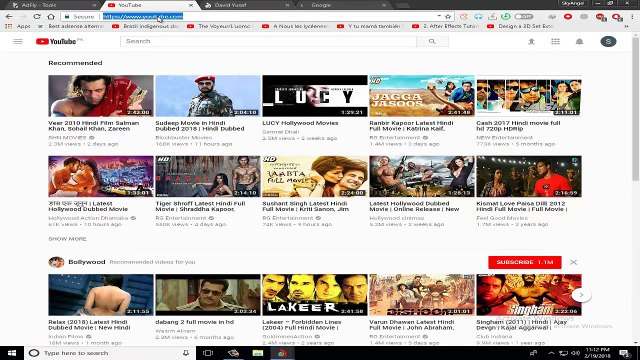Expand the bookmarks bar overflow chevron
The width and height of the screenshot is (640, 360).
coord(627,26)
